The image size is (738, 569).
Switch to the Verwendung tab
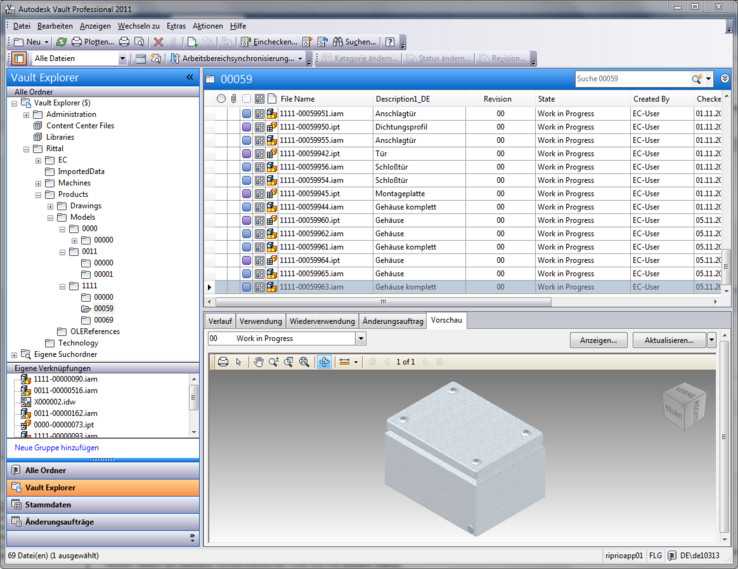click(x=260, y=321)
